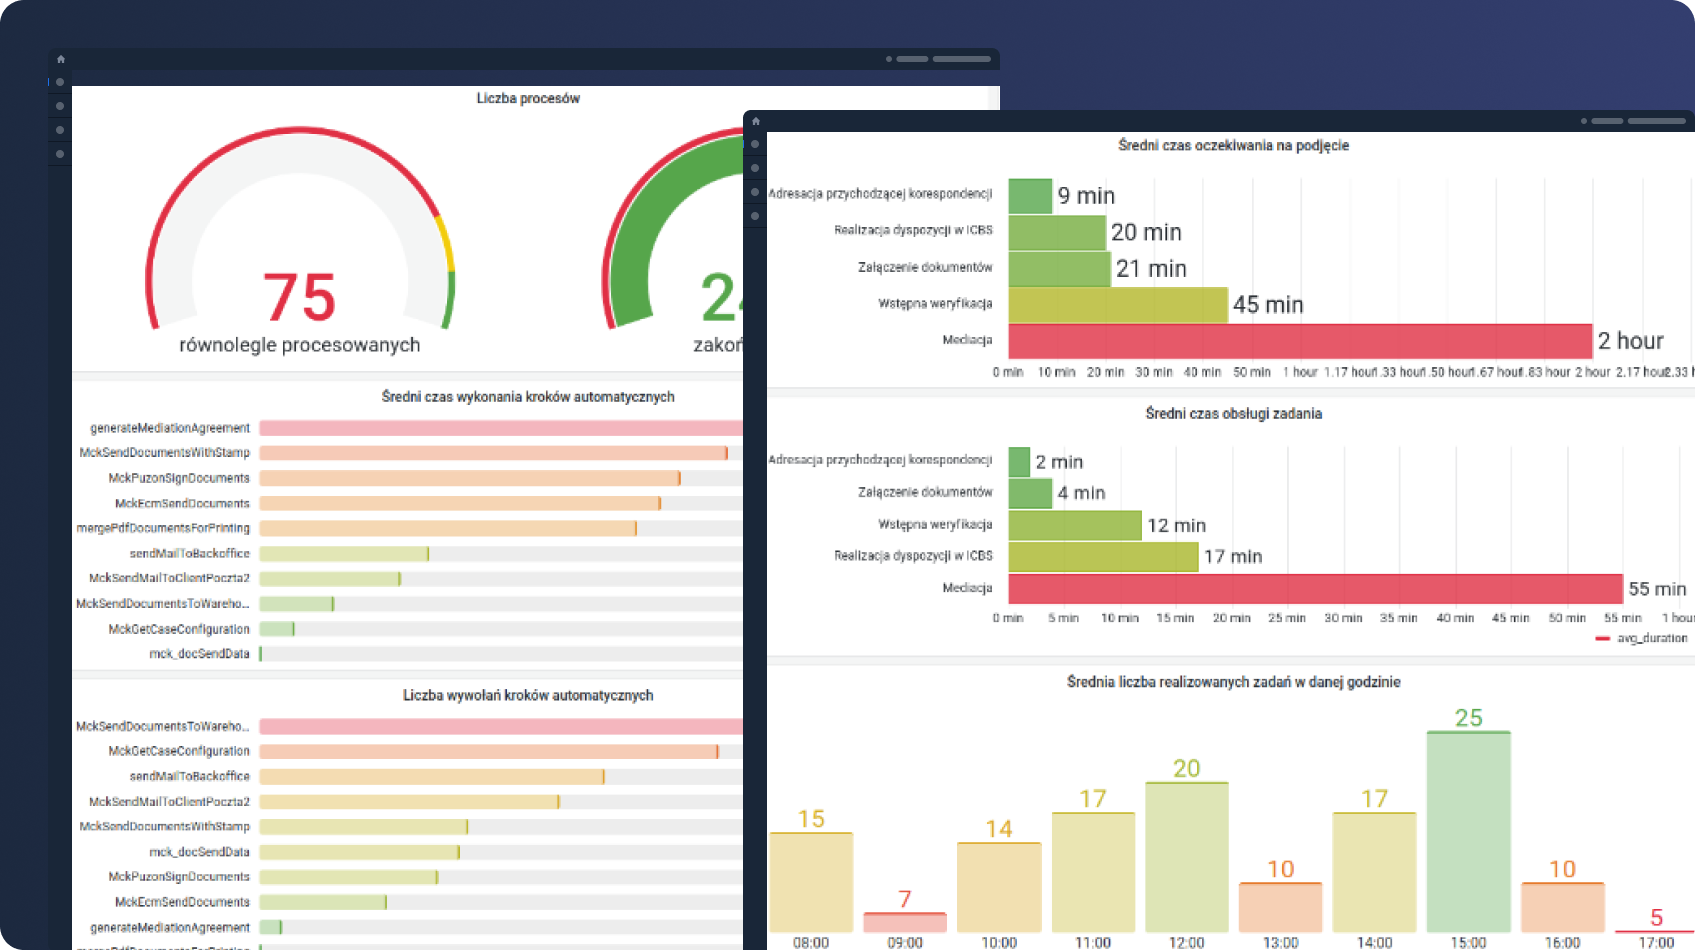Image resolution: width=1695 pixels, height=950 pixels.
Task: Open 'Liczba wywołań kroków automatycznych' panel title
Action: (x=528, y=695)
